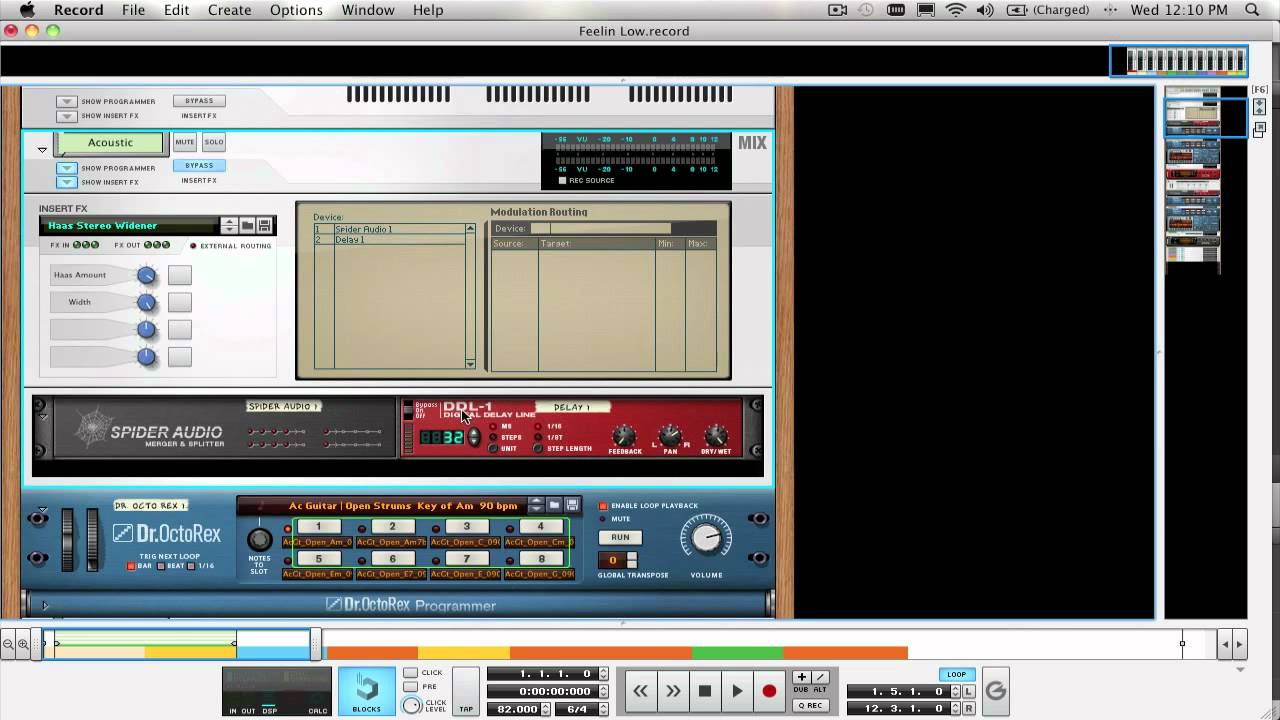Click the Width knob in Insert FX
This screenshot has width=1280, height=720.
[147, 302]
